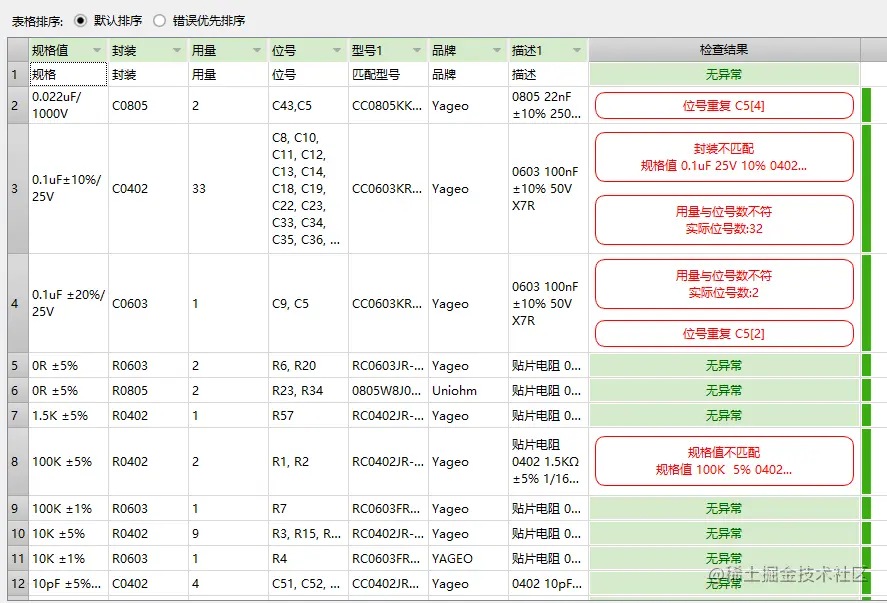The width and height of the screenshot is (887, 603).
Task: Click the quantity cell showing 33
Action: coord(228,188)
